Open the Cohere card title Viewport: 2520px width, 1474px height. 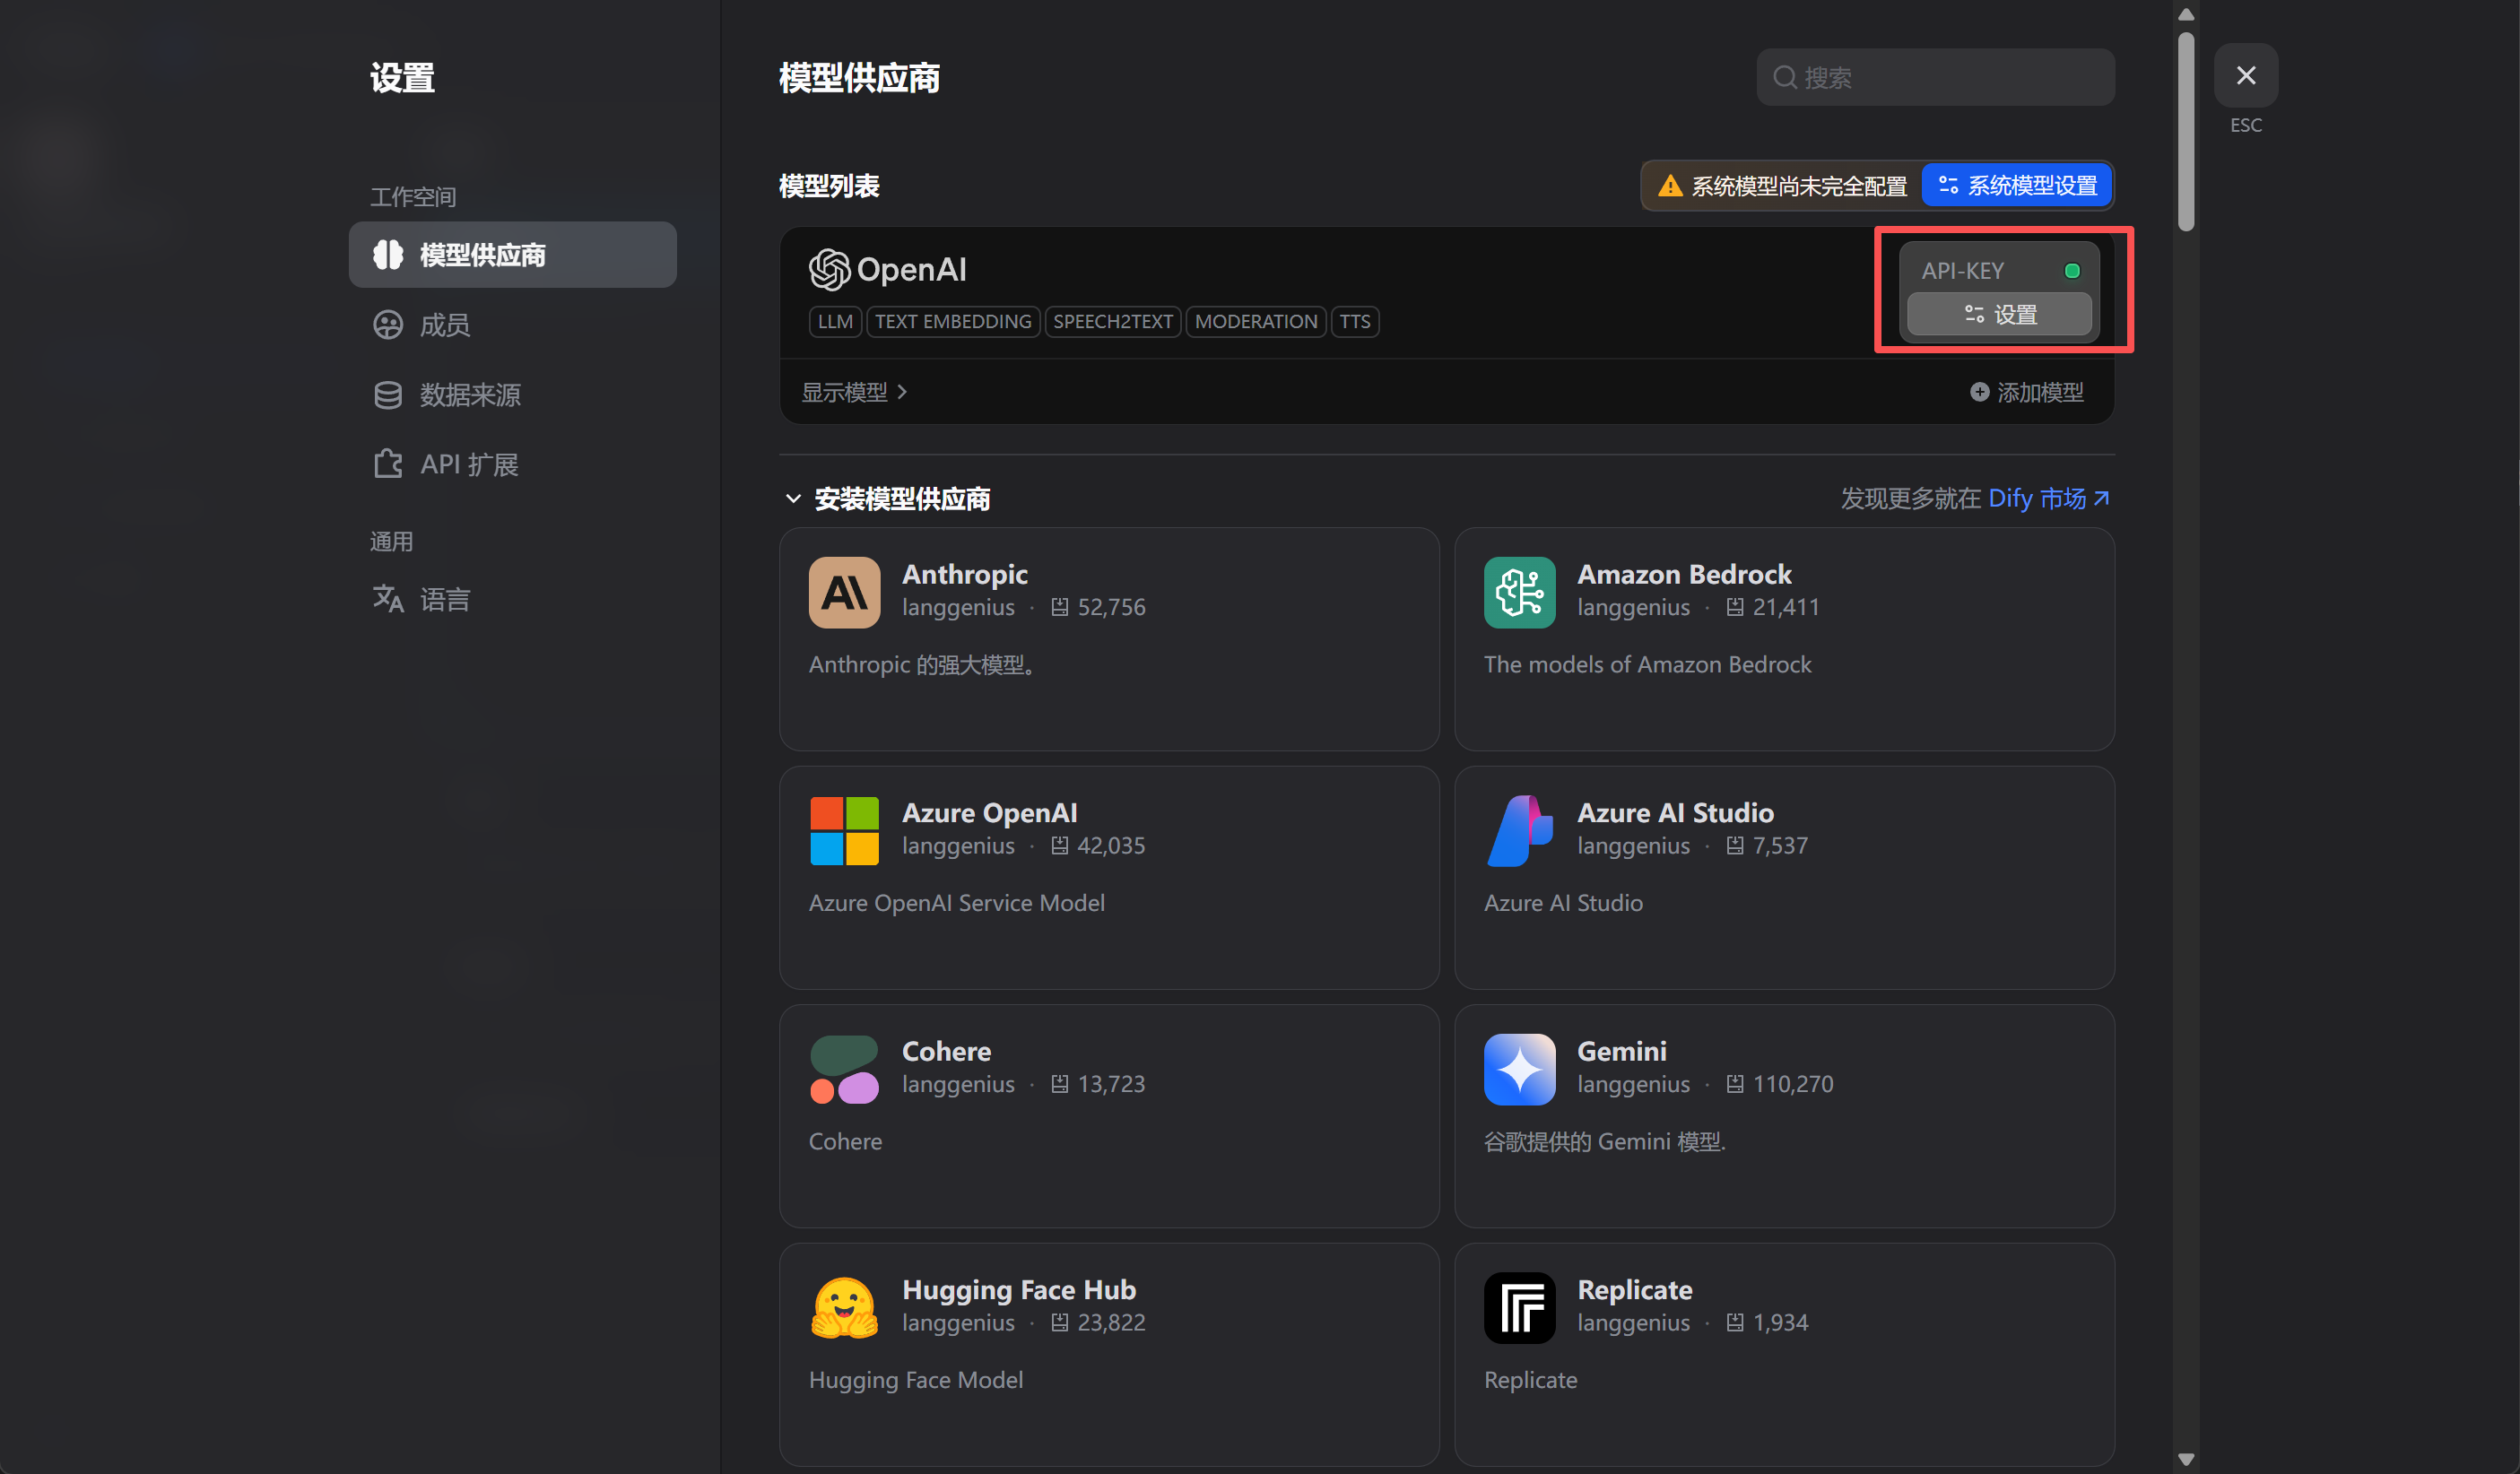(x=946, y=1051)
